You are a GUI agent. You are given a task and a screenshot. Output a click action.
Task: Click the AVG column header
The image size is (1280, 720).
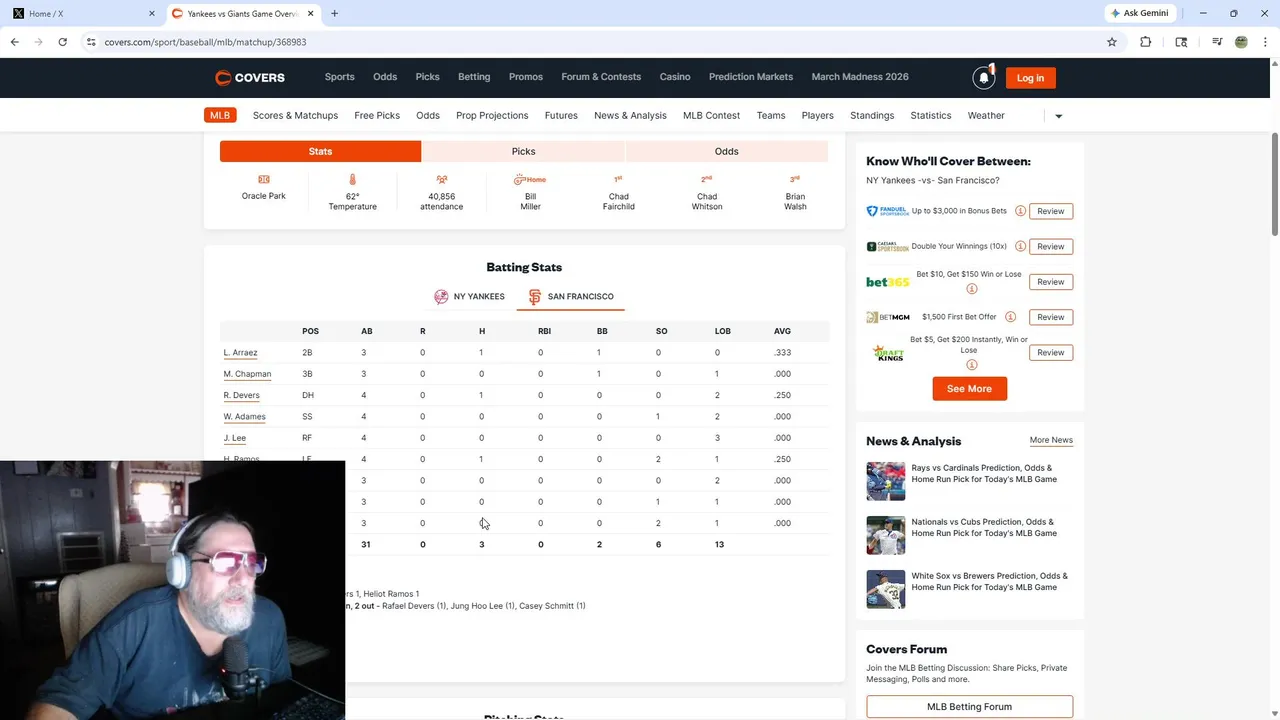(x=782, y=331)
